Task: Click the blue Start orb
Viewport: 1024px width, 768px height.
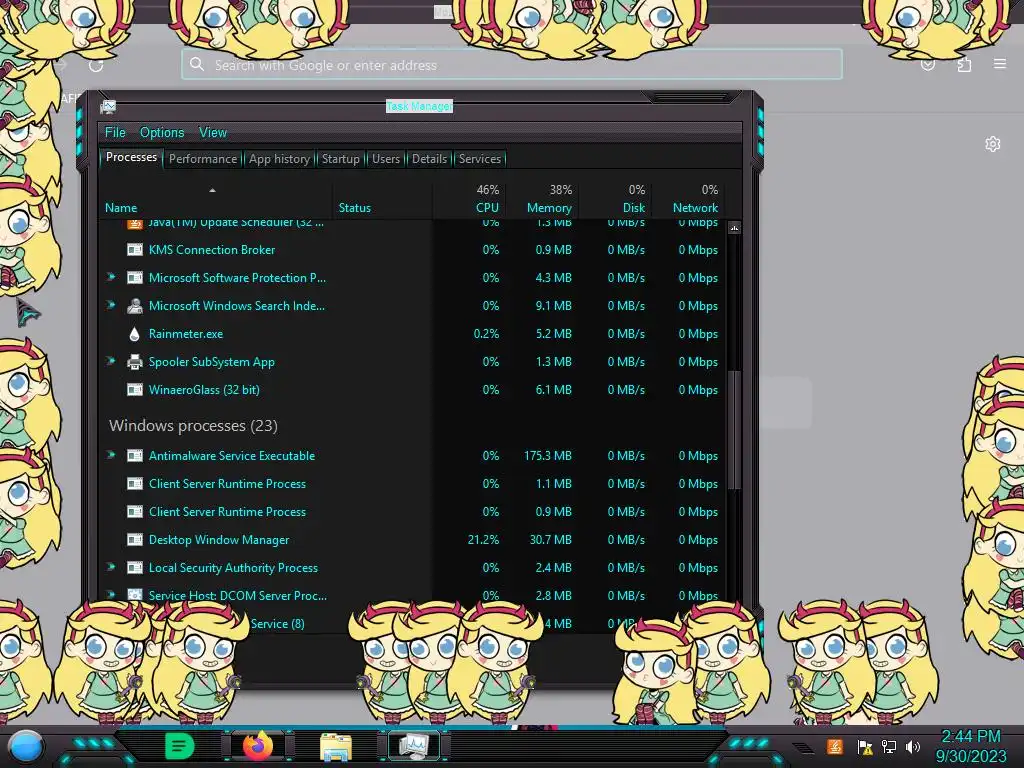Action: point(26,746)
